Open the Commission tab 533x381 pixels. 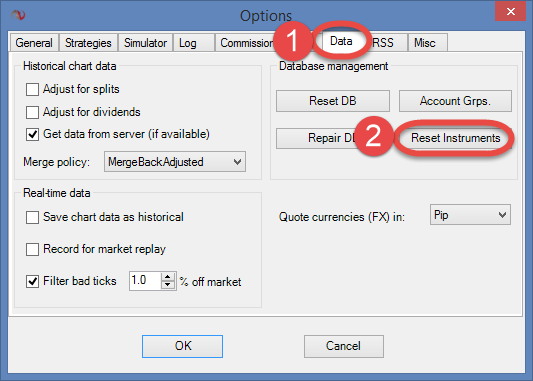[x=247, y=43]
